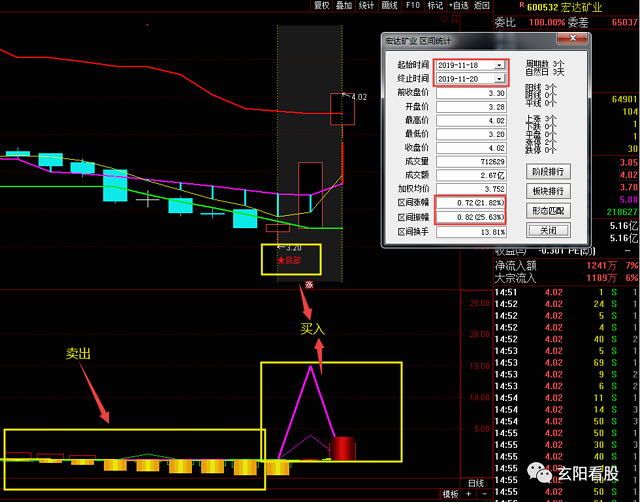Click the 涨 marker below the chart
The image size is (640, 502).
(309, 285)
